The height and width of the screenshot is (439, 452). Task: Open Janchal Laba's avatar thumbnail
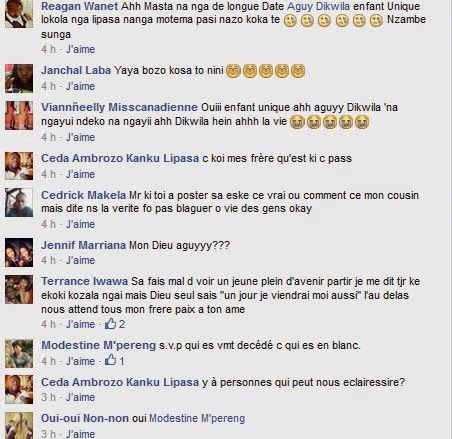[x=19, y=78]
